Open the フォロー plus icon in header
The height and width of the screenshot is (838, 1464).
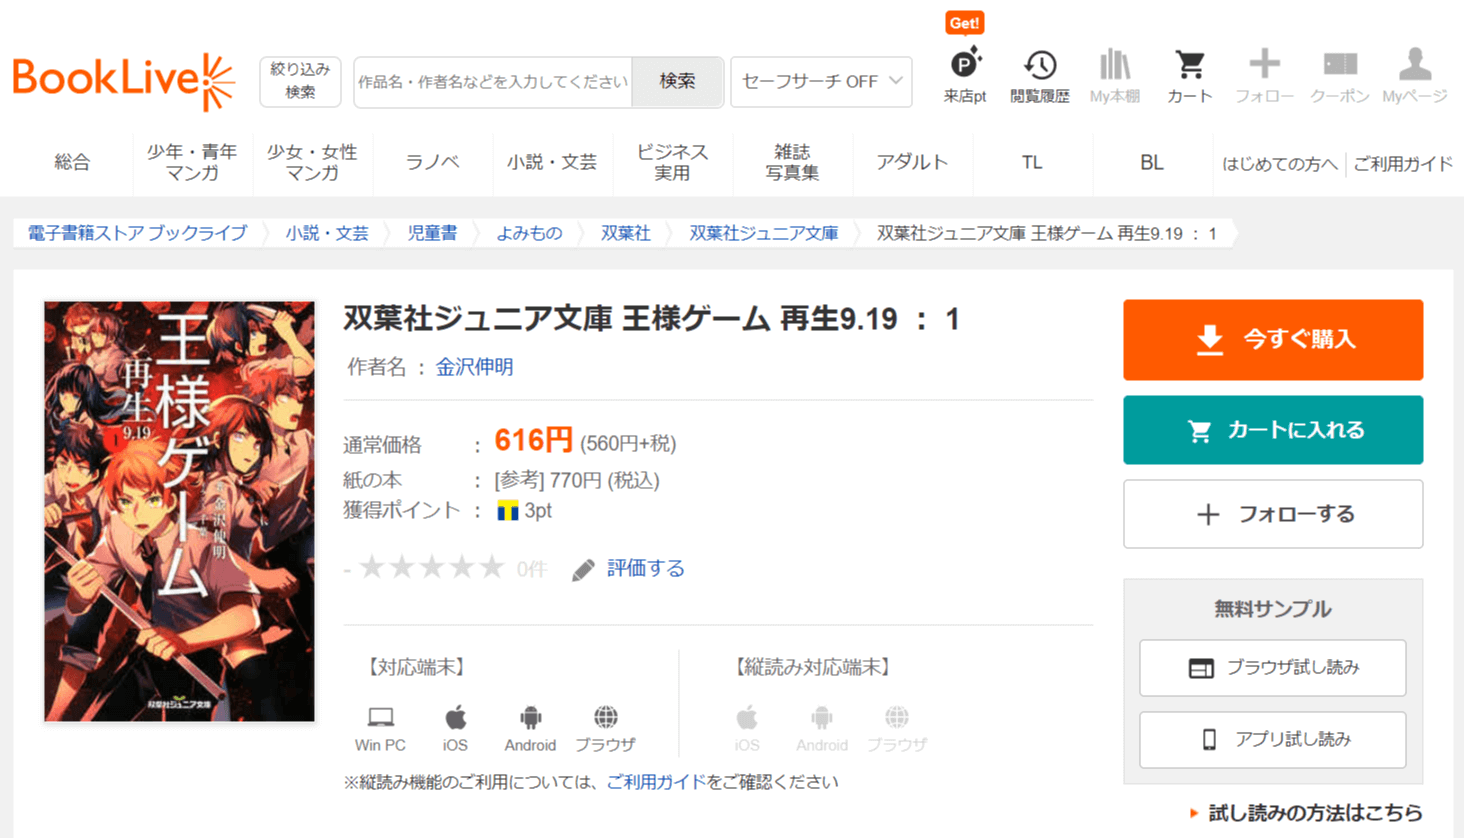click(1265, 75)
